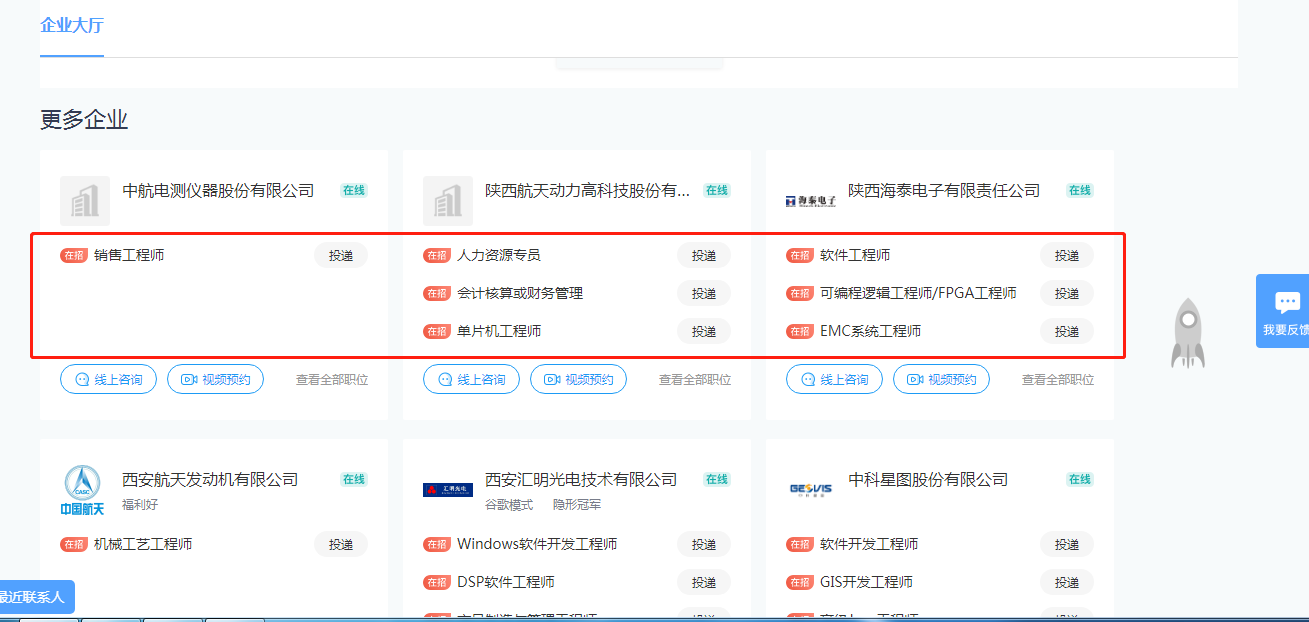Image resolution: width=1309 pixels, height=622 pixels.
Task: Click 西安航天发动机 中国航天 logo
Action: 82,490
